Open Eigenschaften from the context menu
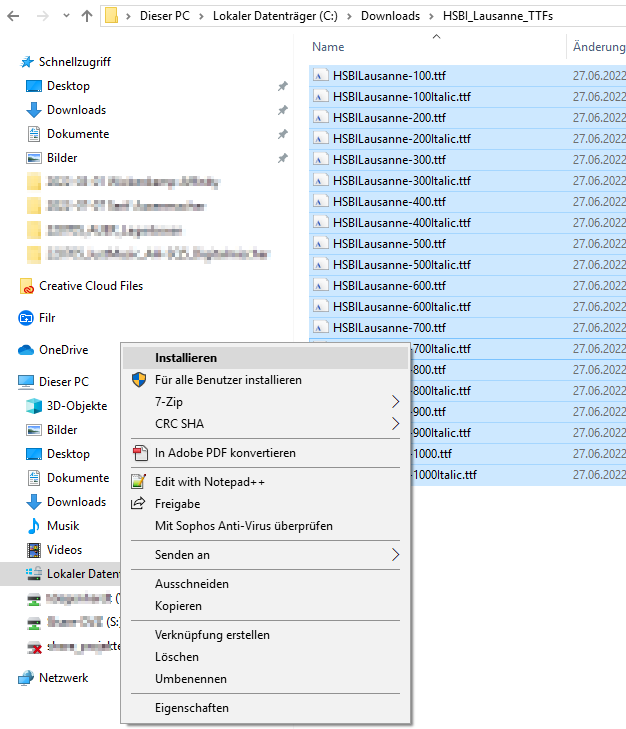626x729 pixels. pos(191,708)
